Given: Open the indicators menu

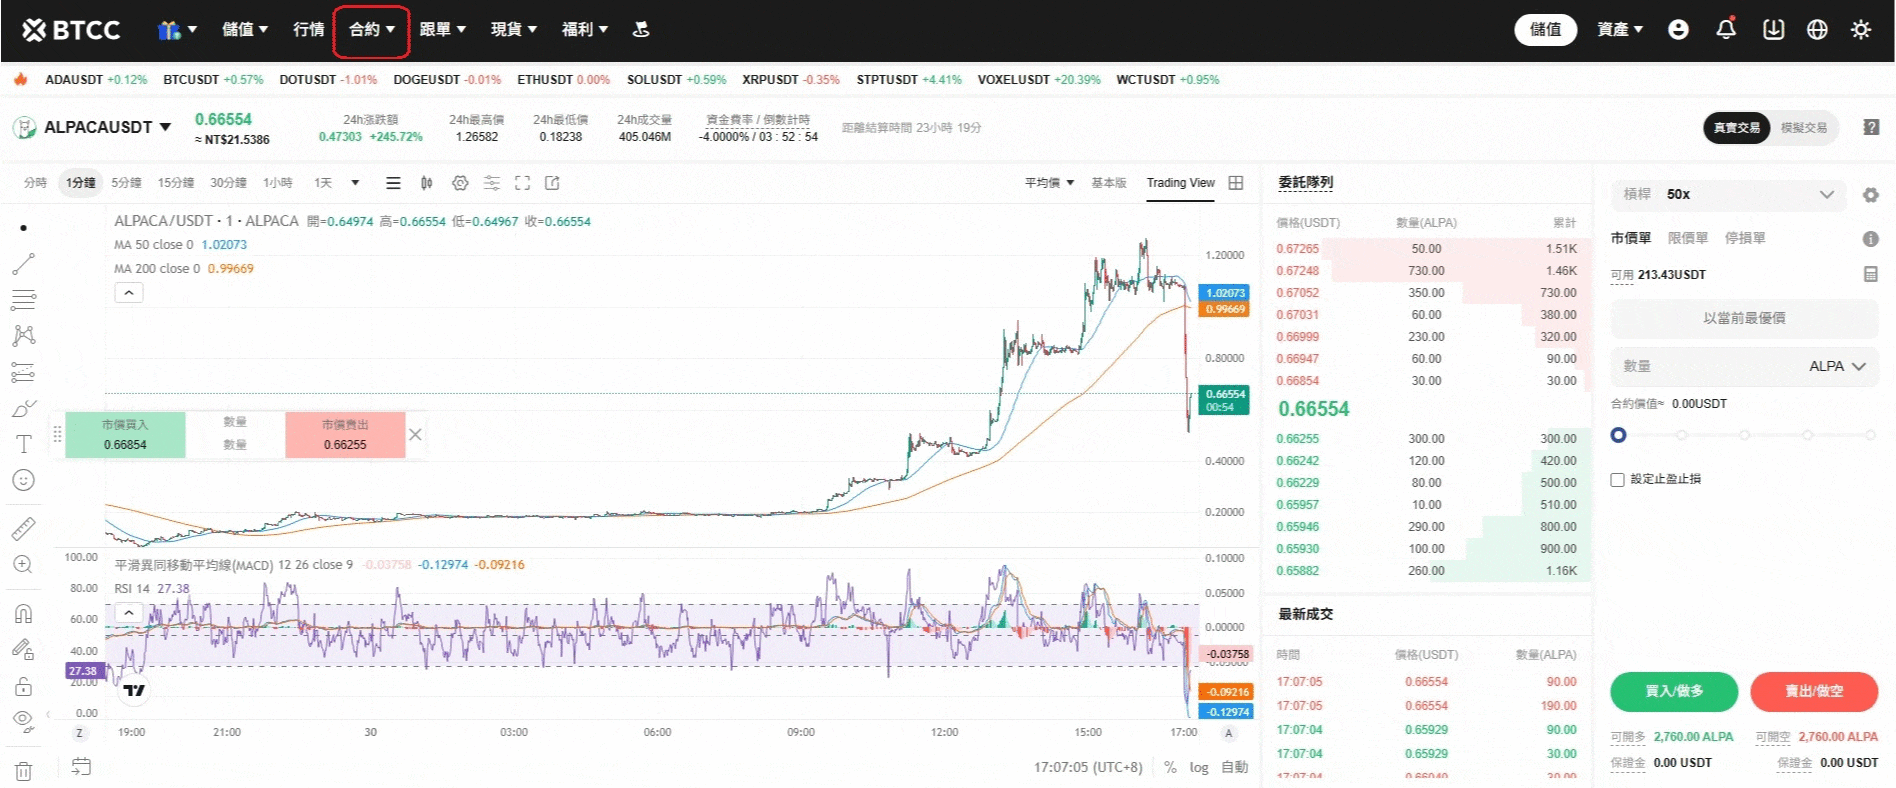Looking at the screenshot, I should pos(491,183).
